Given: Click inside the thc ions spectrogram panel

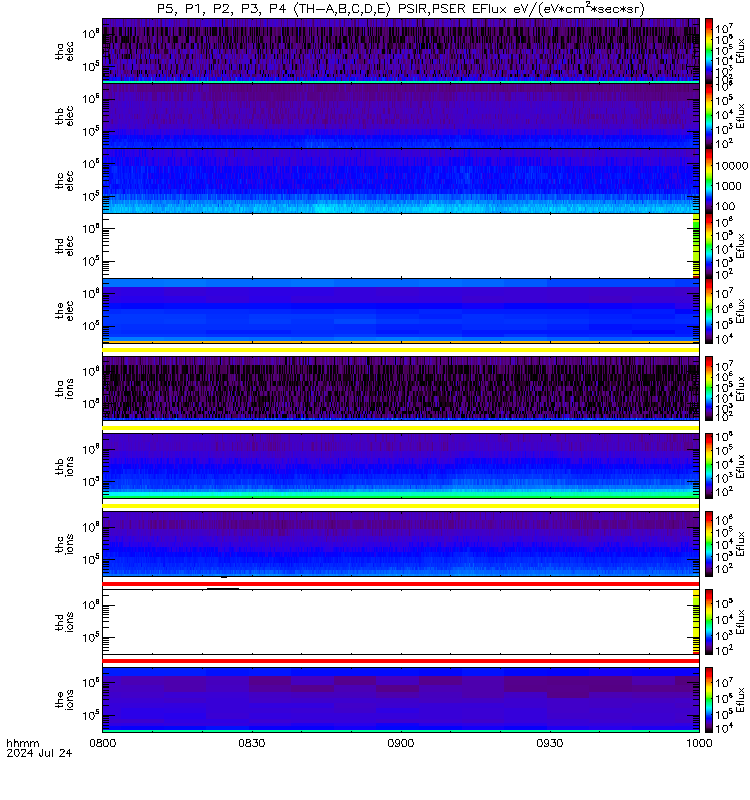Looking at the screenshot, I should coord(401,544).
